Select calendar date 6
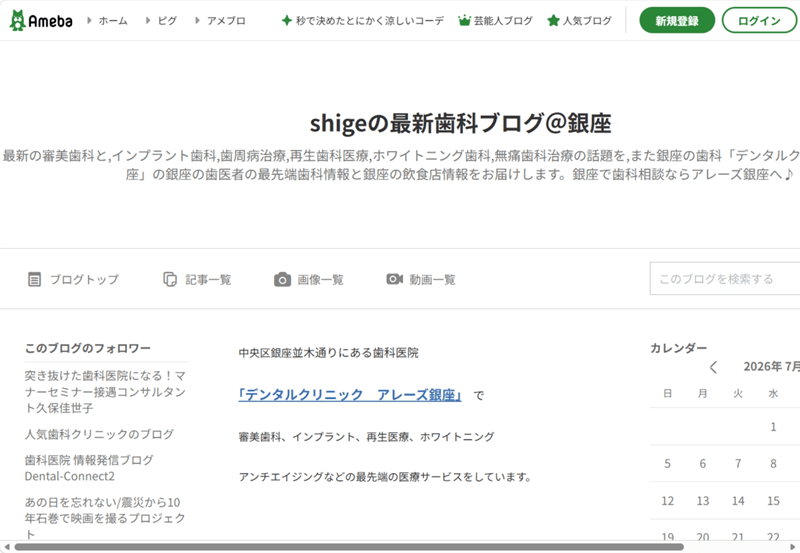 [x=703, y=463]
